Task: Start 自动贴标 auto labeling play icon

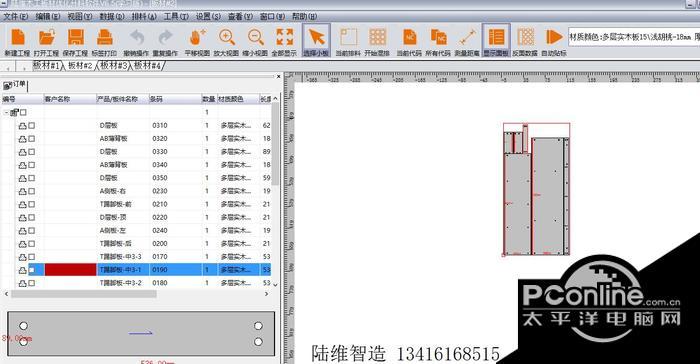Action: [554, 38]
